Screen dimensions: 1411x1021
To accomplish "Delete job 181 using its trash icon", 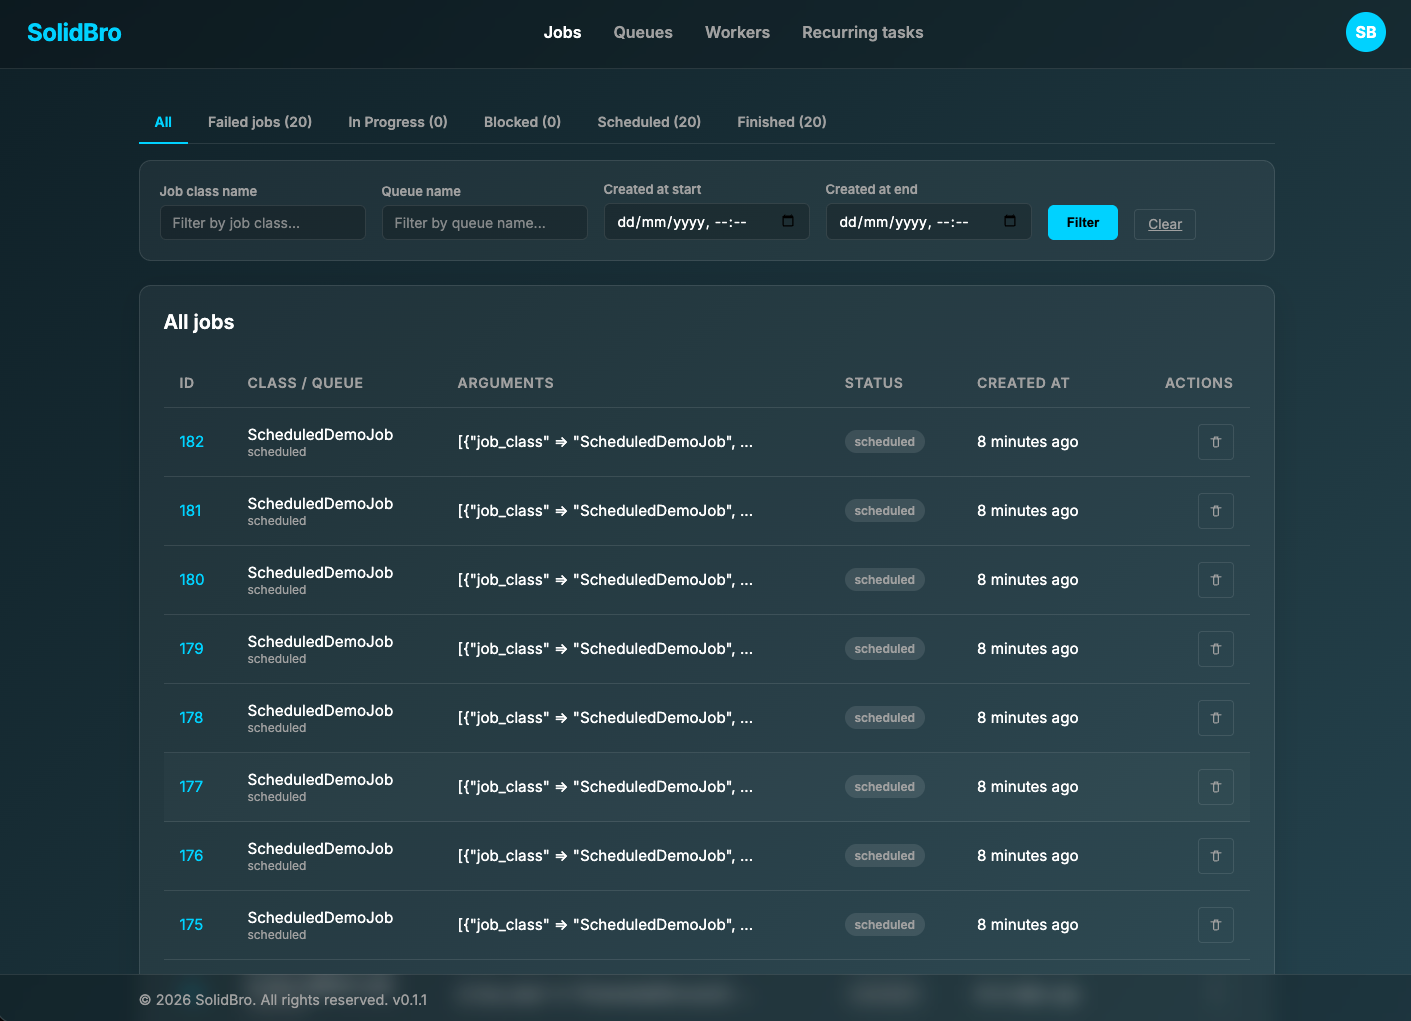I will tap(1215, 510).
